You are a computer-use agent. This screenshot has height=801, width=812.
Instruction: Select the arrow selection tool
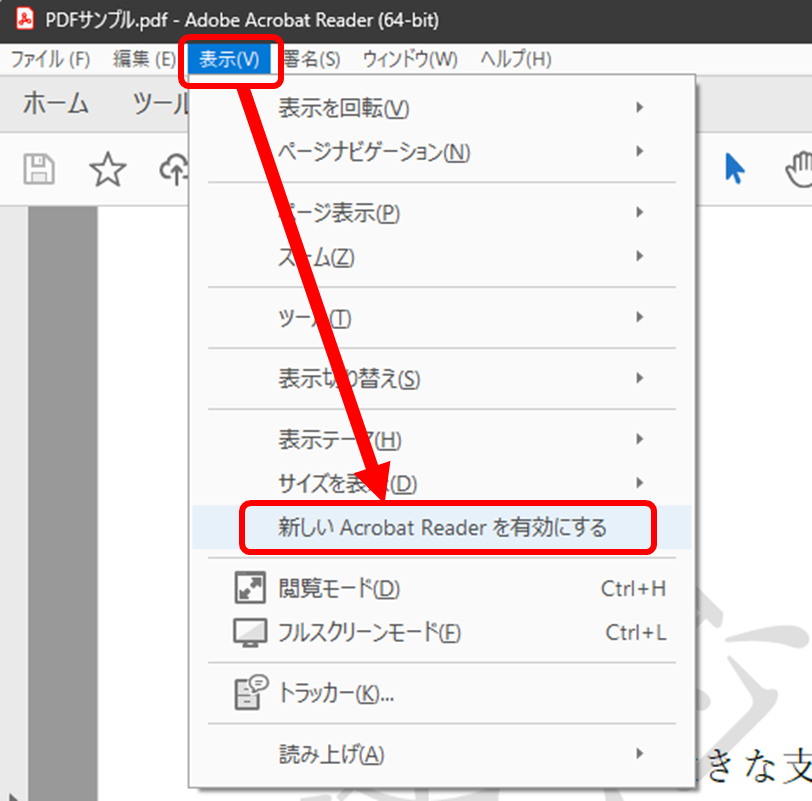pyautogui.click(x=735, y=168)
